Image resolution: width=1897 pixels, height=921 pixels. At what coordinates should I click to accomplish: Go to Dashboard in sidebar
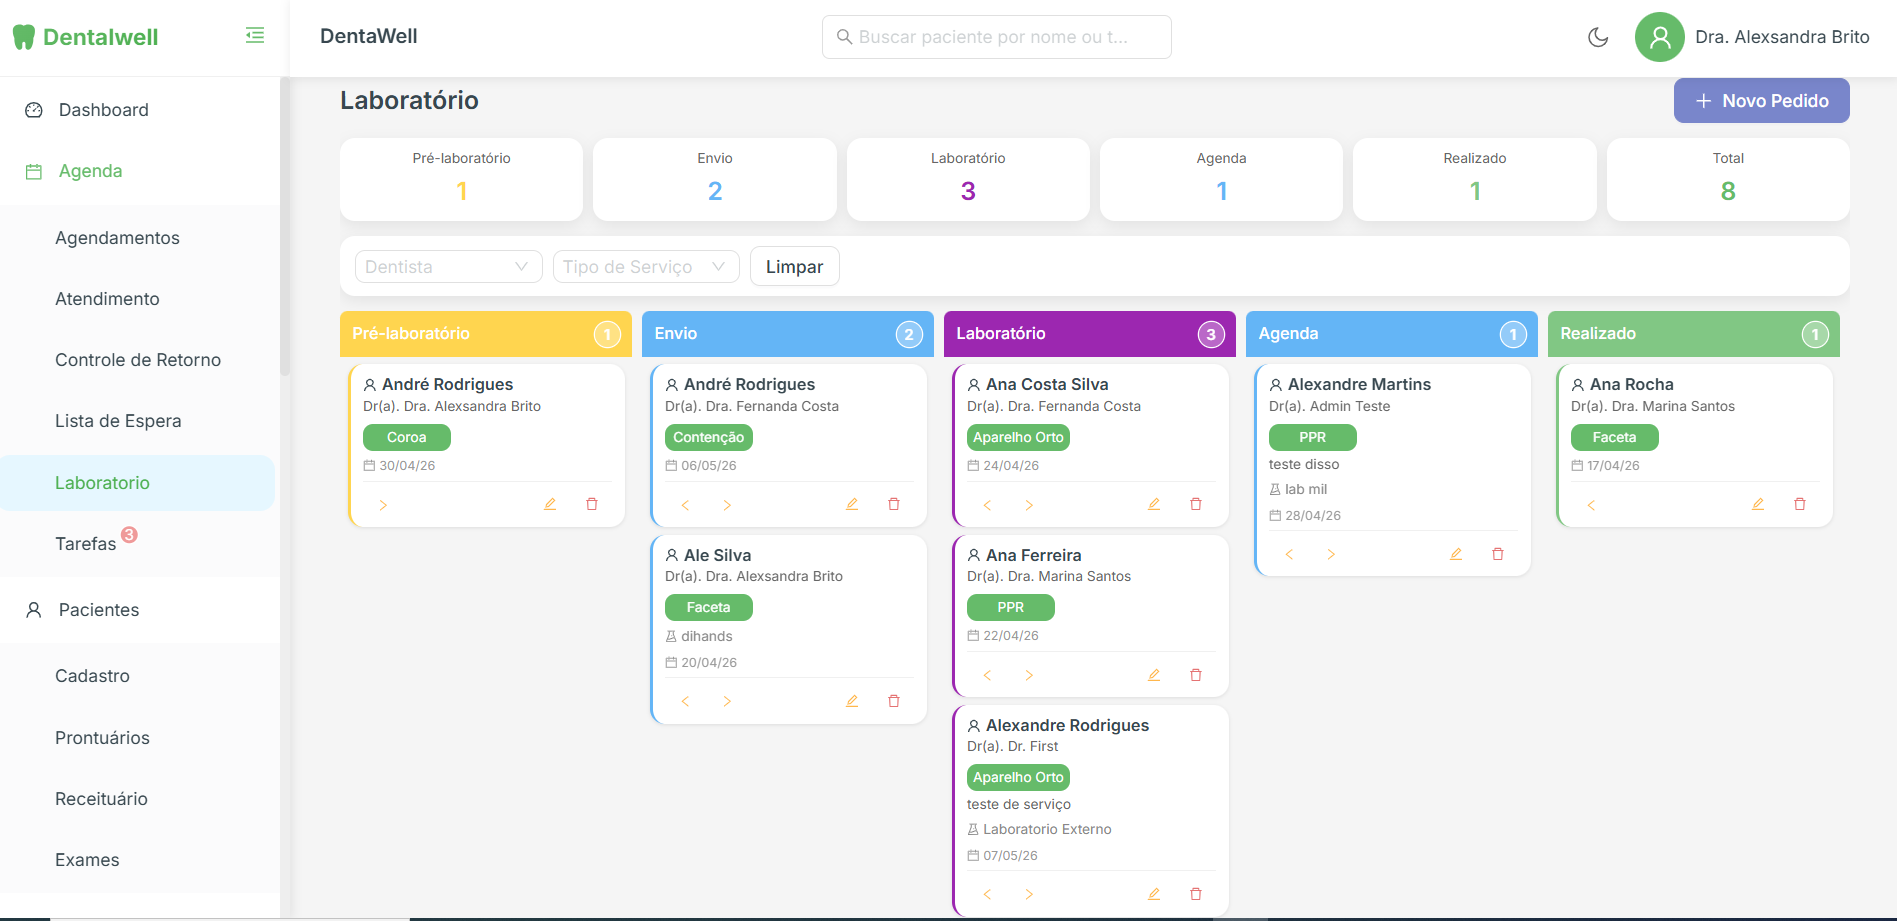140,110
